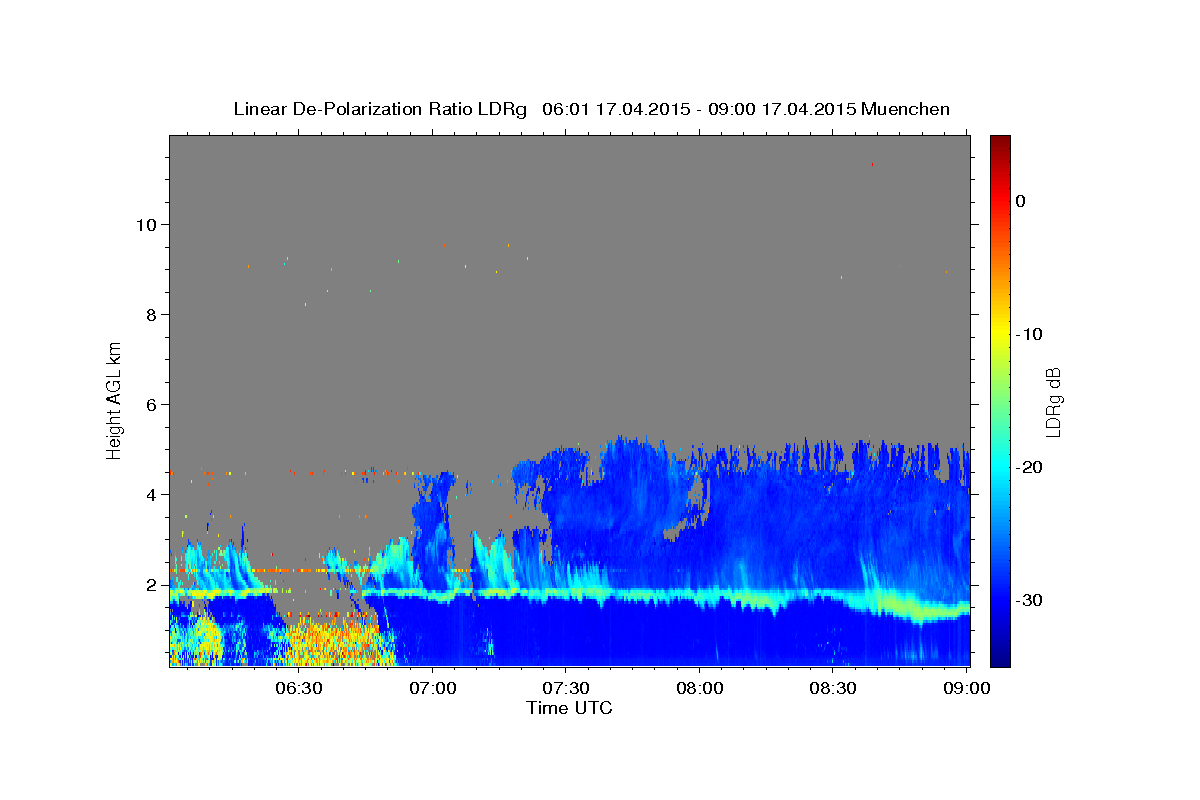Viewport: 1200px width, 800px height.
Task: Select the 06:30 time tick label
Action: [299, 689]
